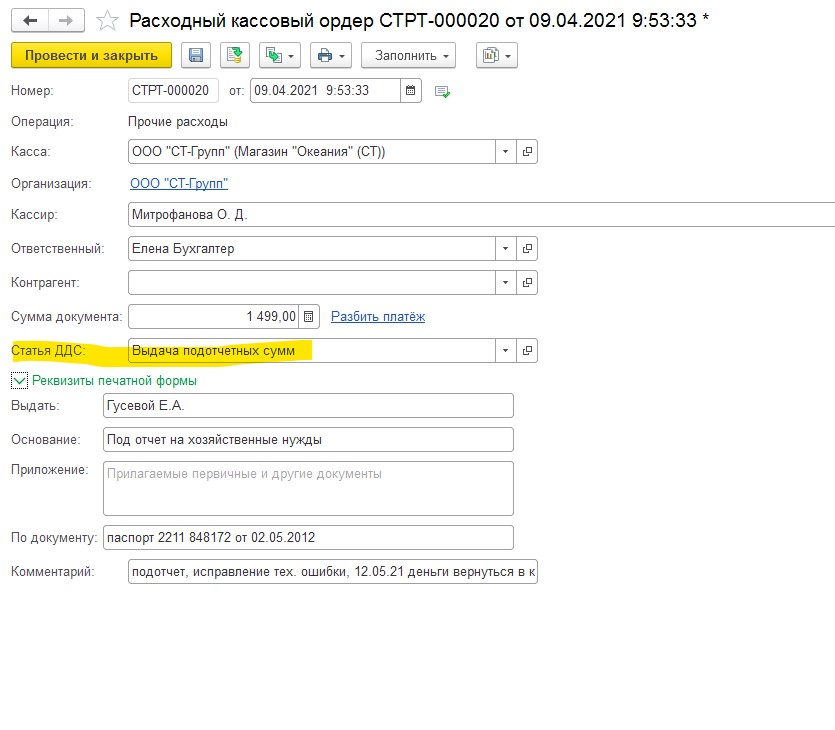
Task: Click the Разбить платёж link
Action: tap(378, 317)
